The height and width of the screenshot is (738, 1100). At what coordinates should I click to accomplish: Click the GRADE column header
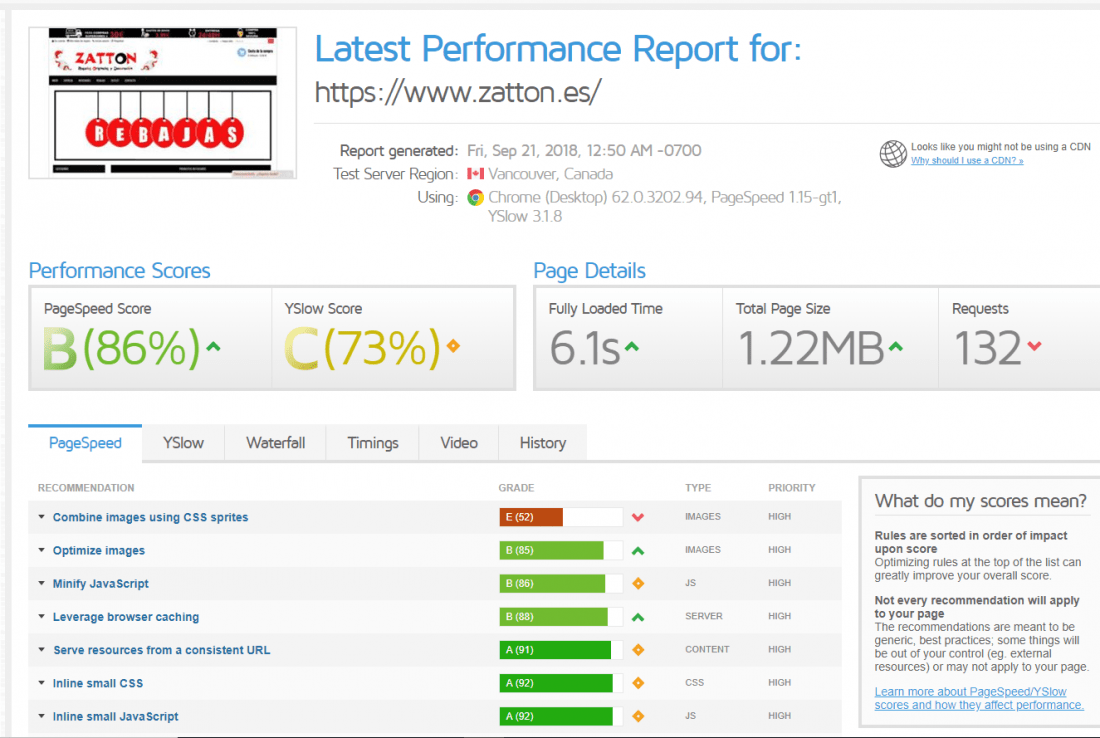click(516, 488)
